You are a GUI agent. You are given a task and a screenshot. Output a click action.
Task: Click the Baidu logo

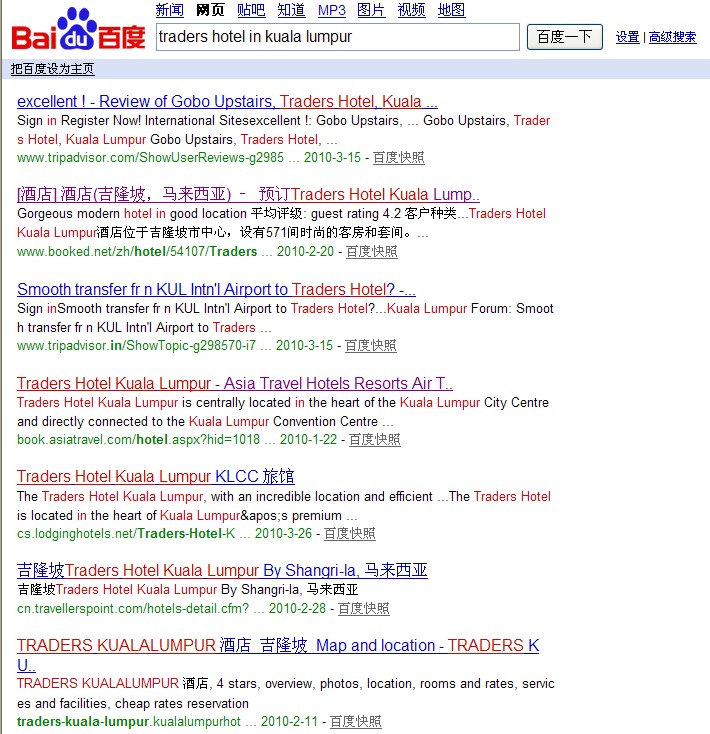coord(78,29)
